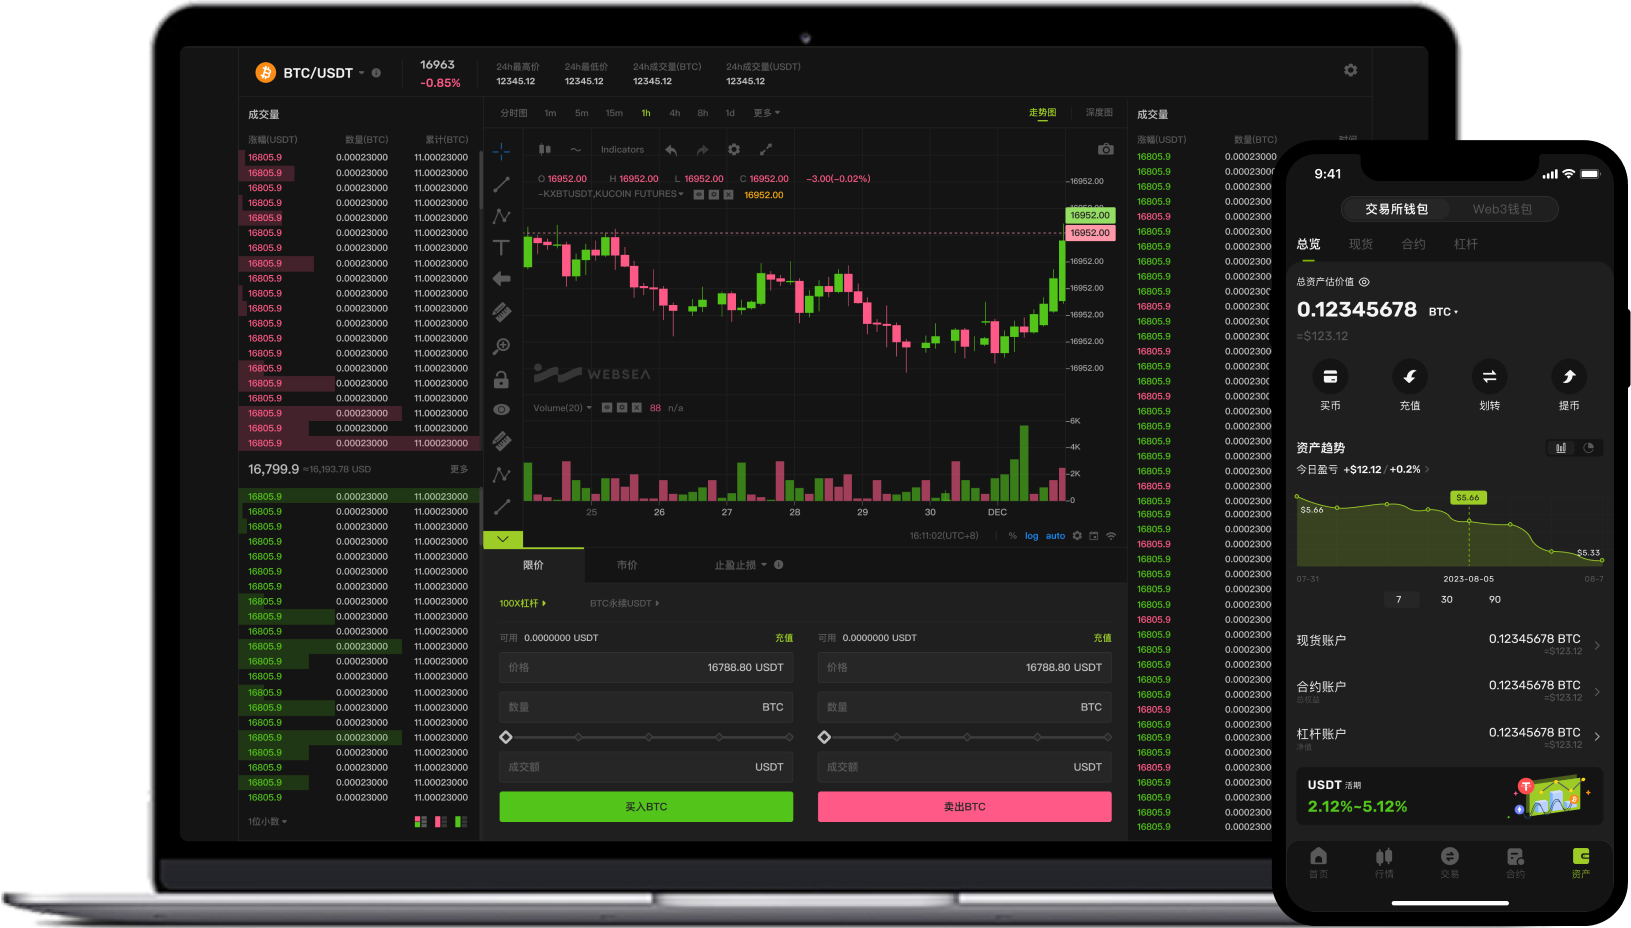Expand the 更多 timeframe dropdown
The height and width of the screenshot is (928, 1631).
click(x=766, y=113)
